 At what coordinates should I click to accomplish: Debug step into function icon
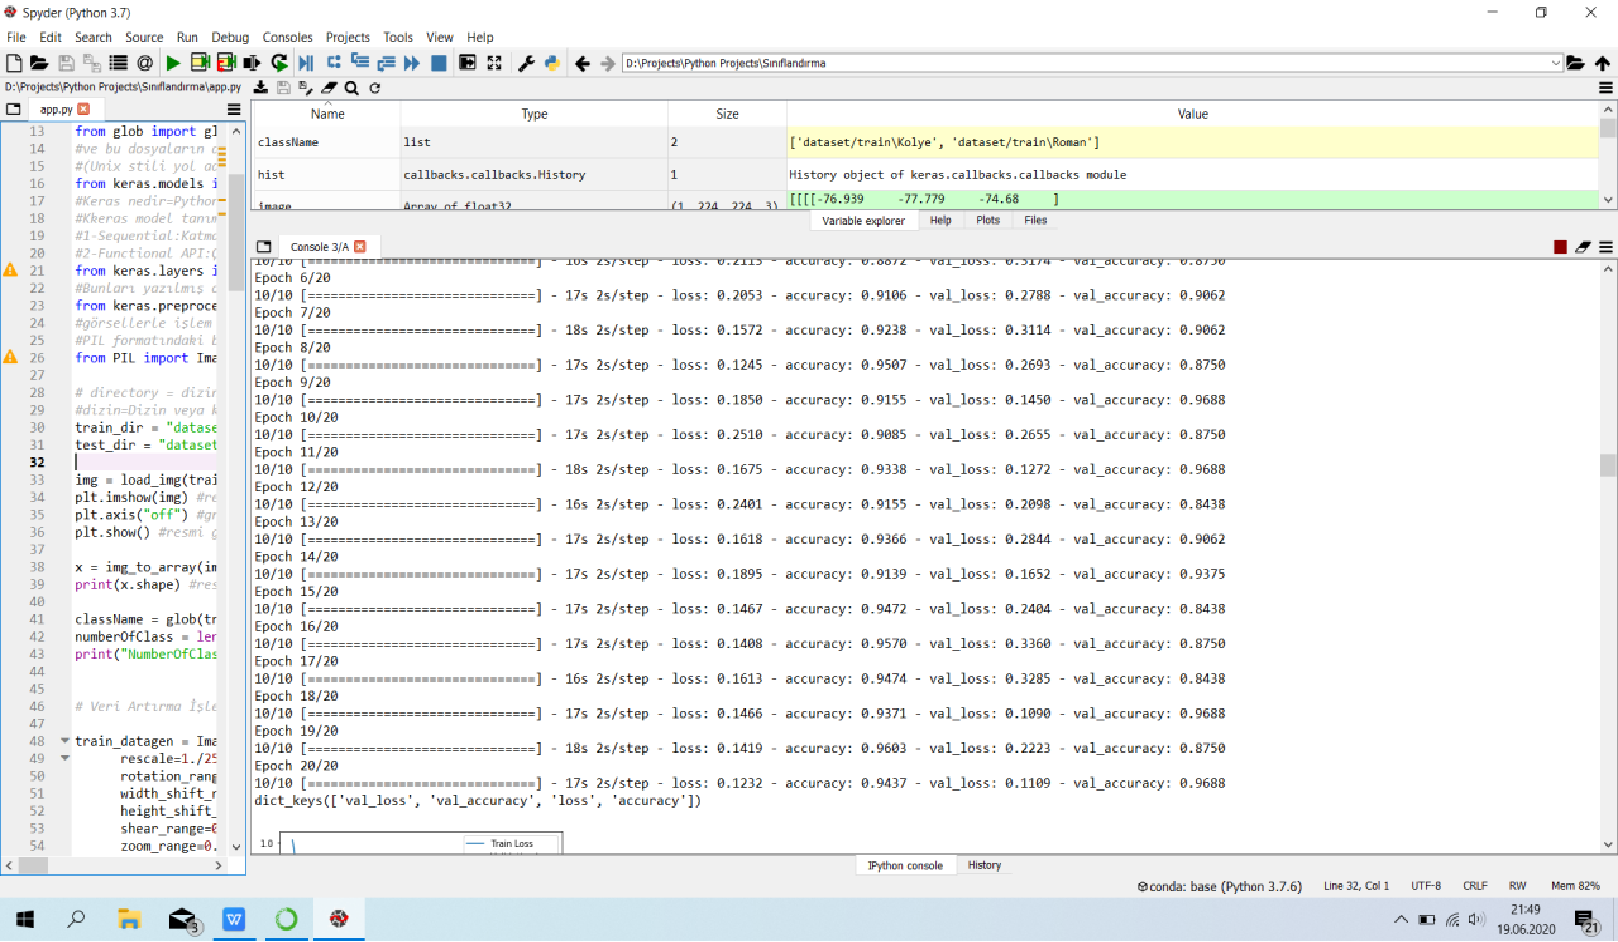[x=360, y=63]
